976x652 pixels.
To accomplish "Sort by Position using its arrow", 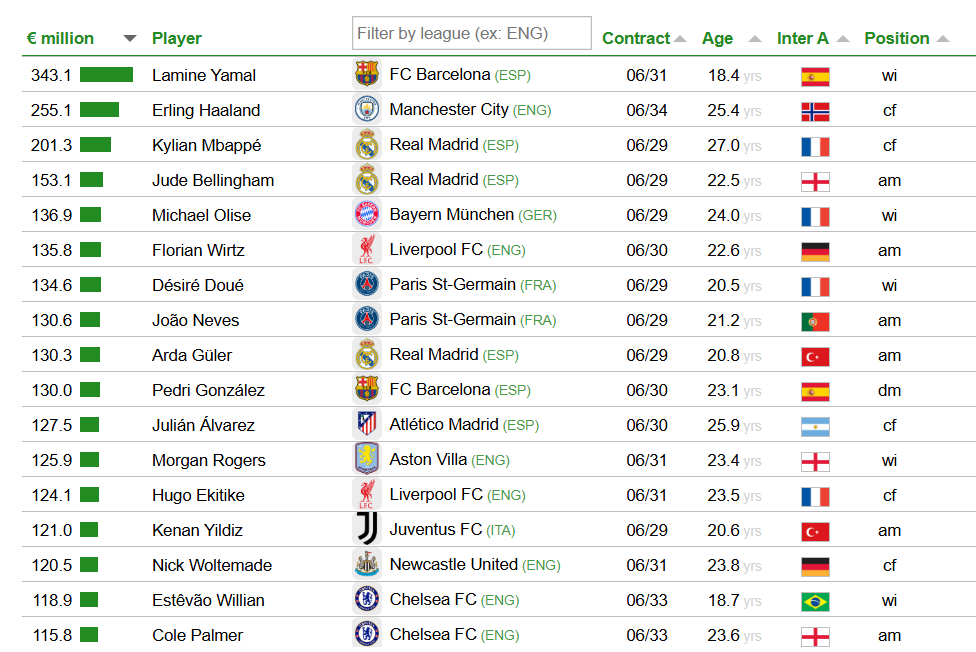I will pos(943,39).
